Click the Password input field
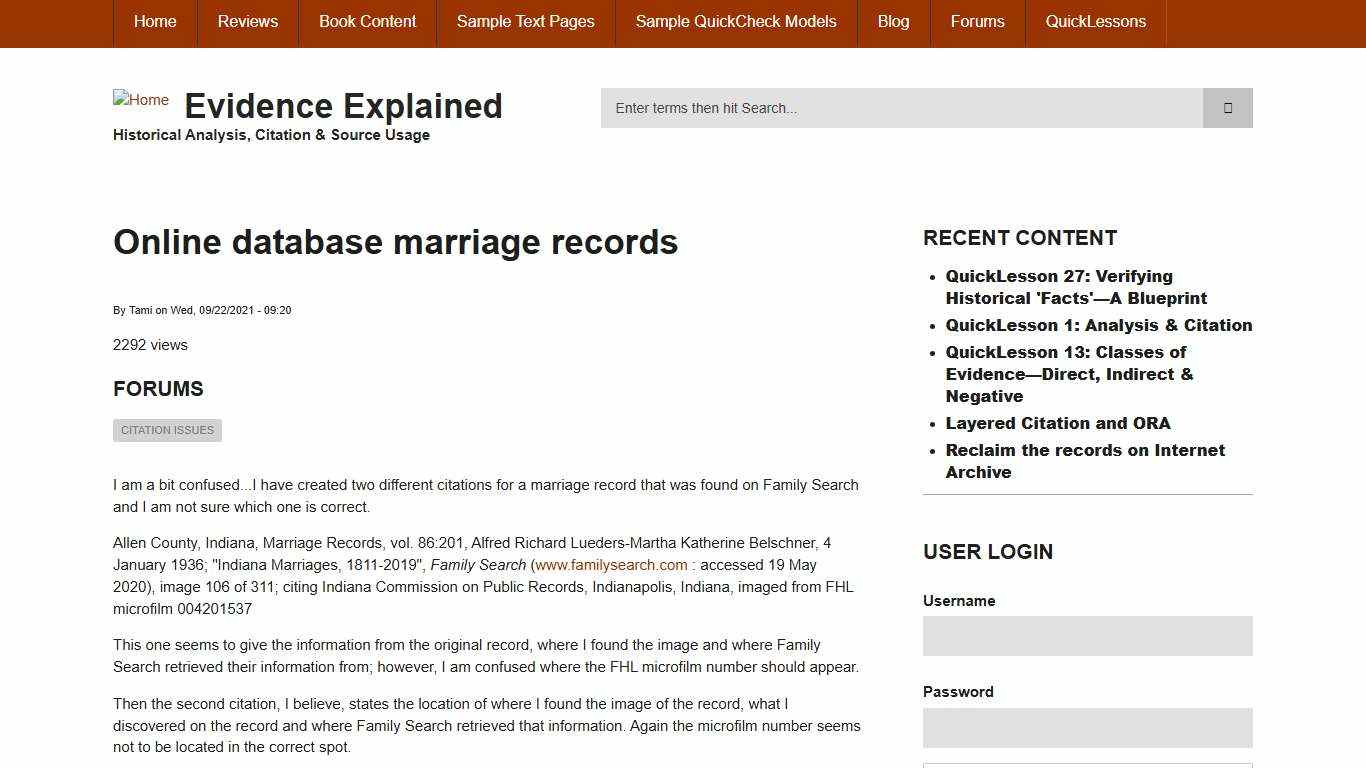Viewport: 1366px width, 768px height. pos(1087,728)
